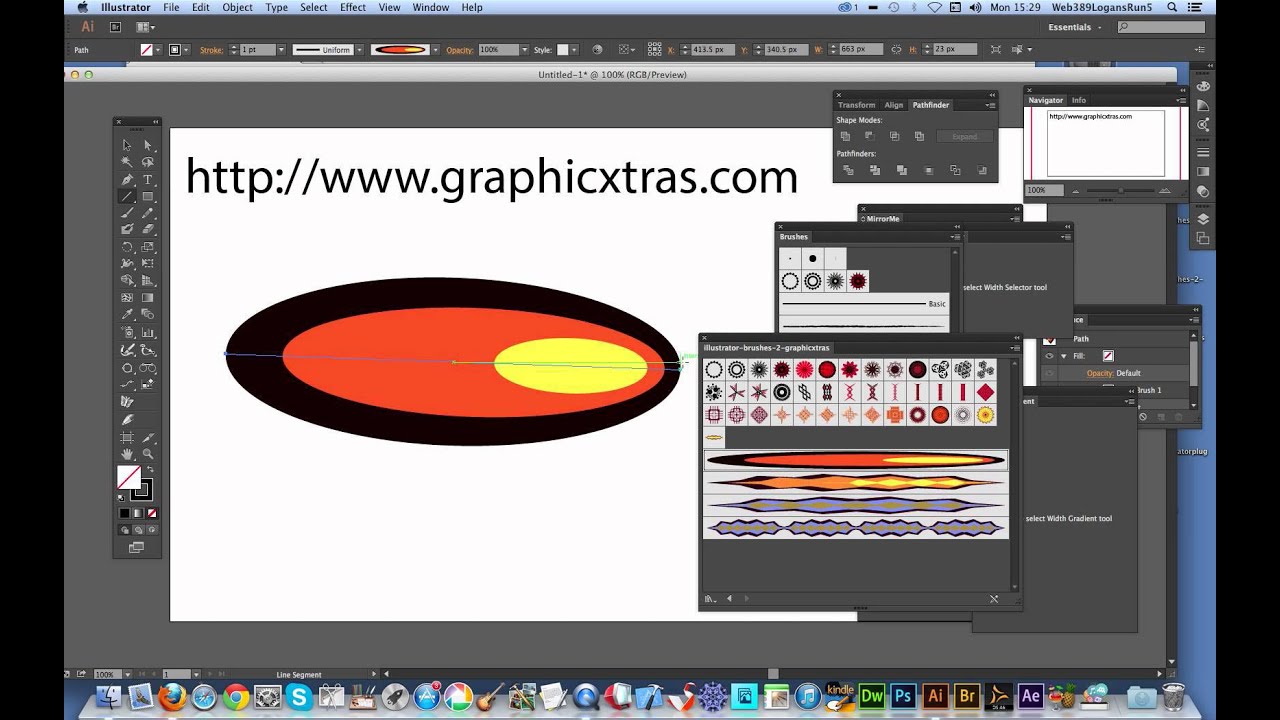Open the Uniform width profile dropdown
The image size is (1280, 720).
(x=359, y=49)
